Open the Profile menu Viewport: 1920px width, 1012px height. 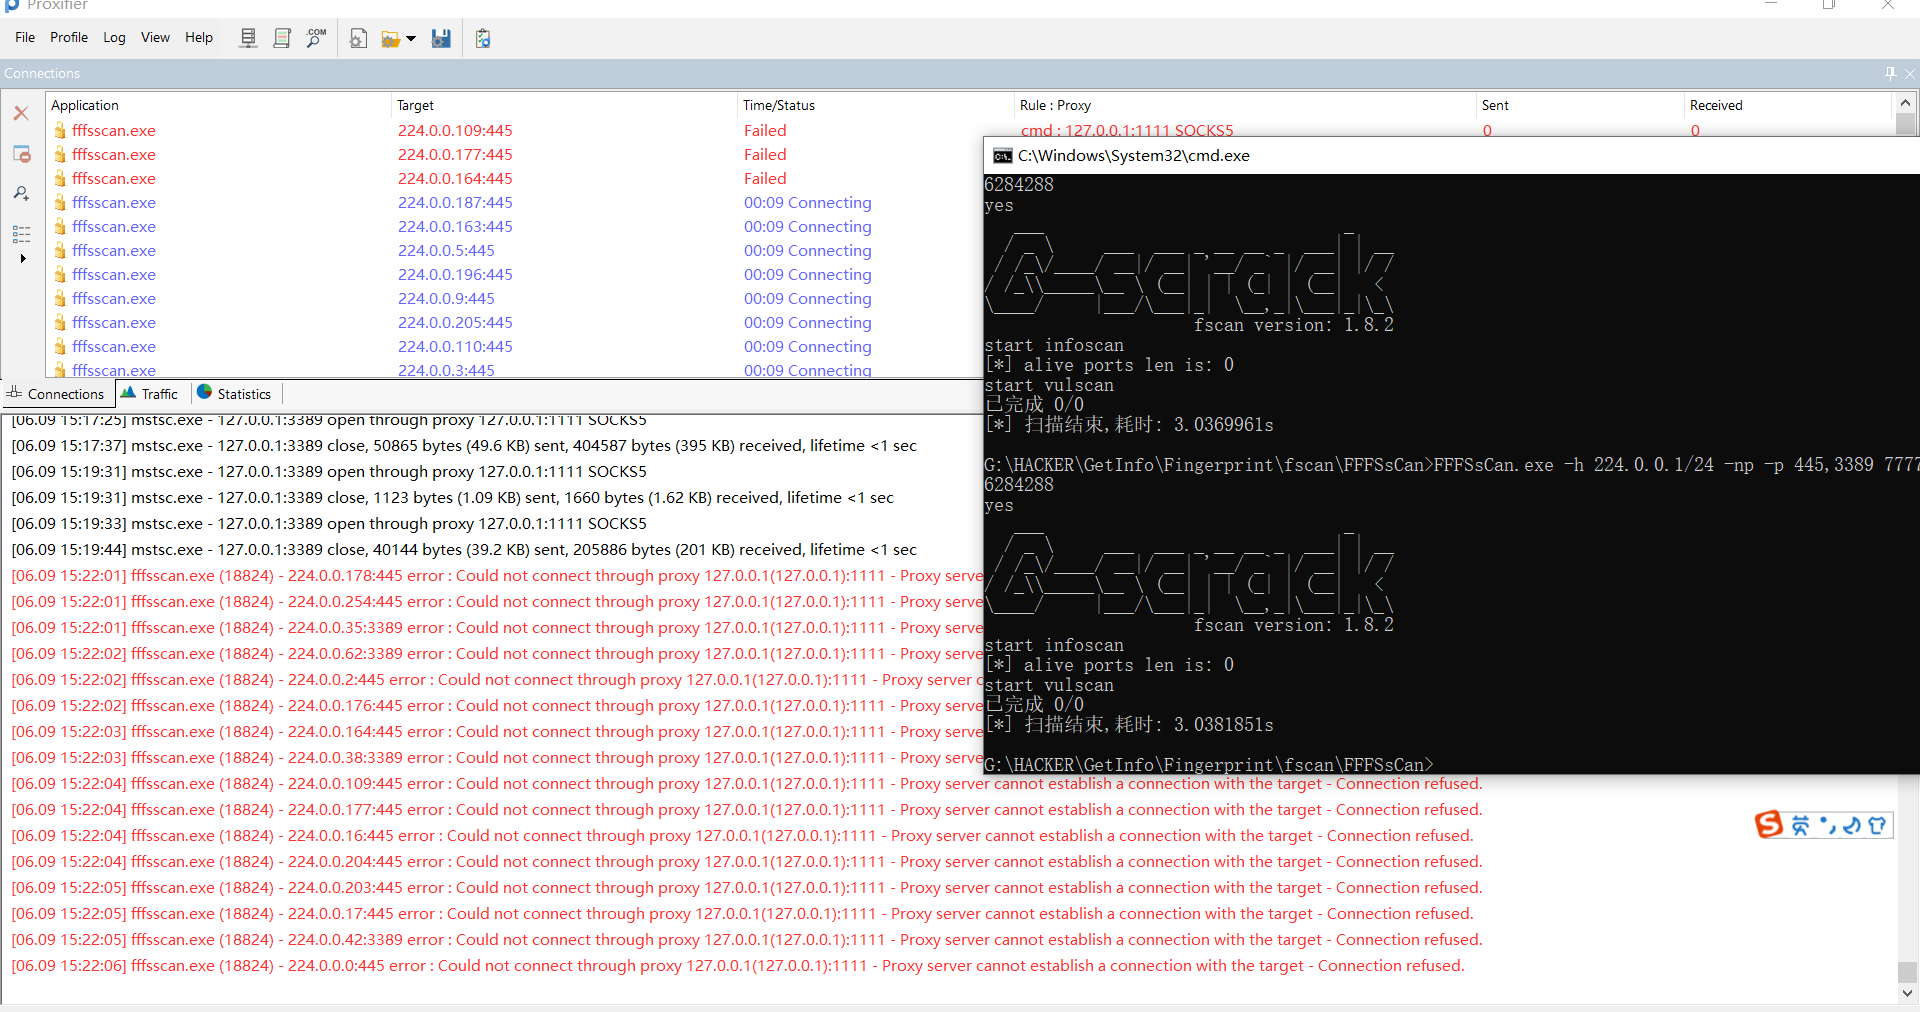tap(69, 37)
